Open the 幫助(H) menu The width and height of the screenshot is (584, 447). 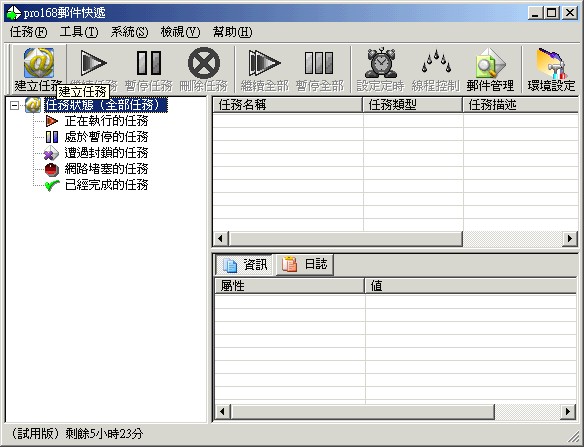(232, 32)
